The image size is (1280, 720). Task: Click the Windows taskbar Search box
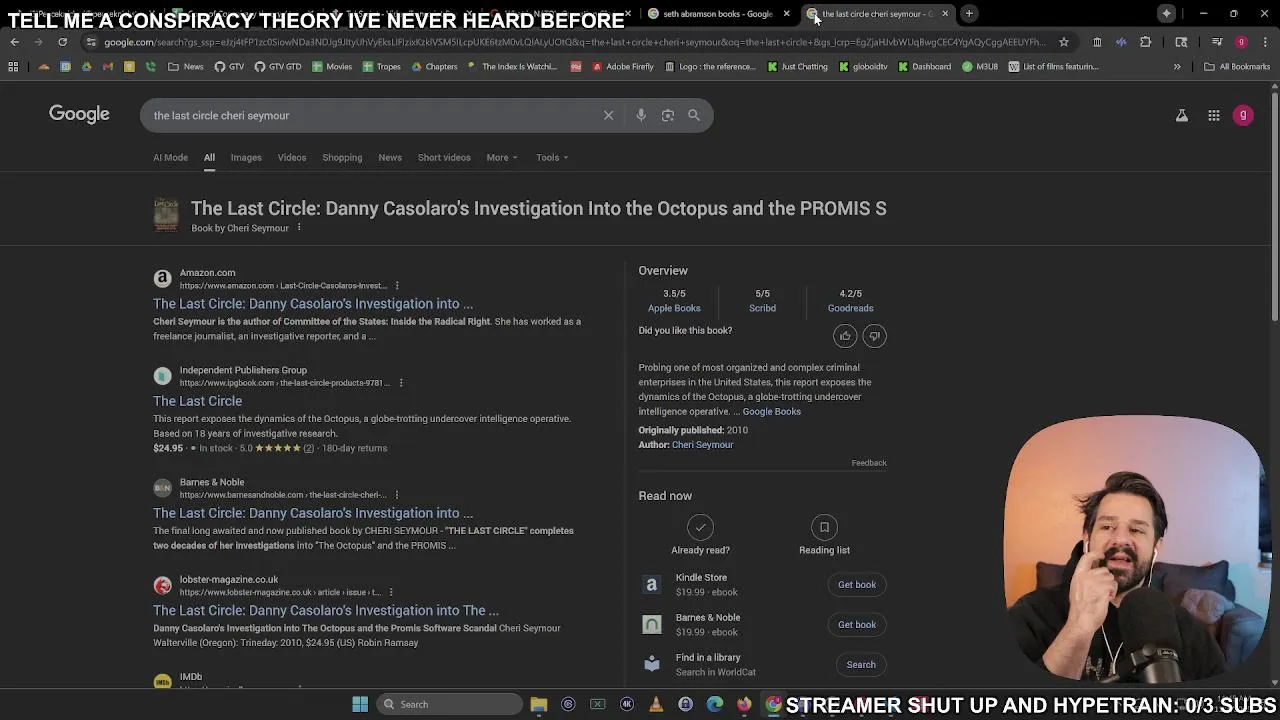pyautogui.click(x=450, y=704)
